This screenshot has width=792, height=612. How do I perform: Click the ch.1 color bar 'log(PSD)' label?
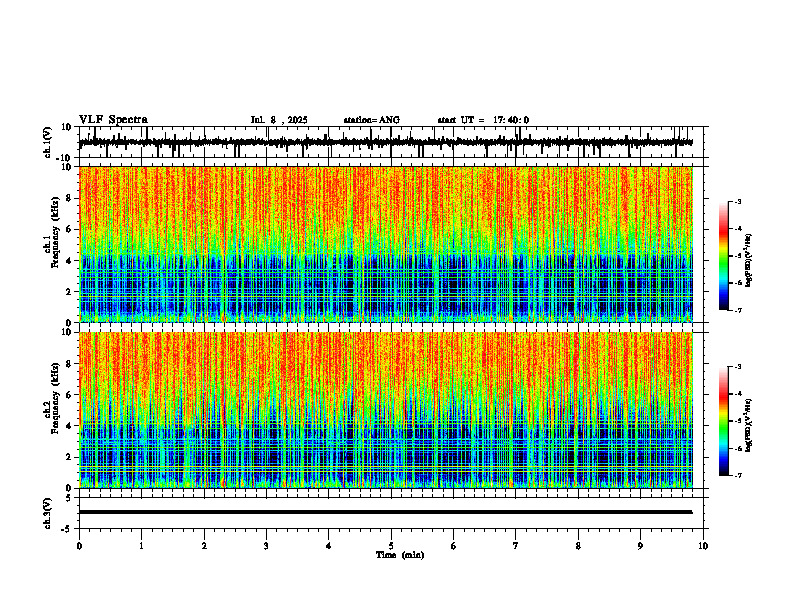(x=749, y=260)
